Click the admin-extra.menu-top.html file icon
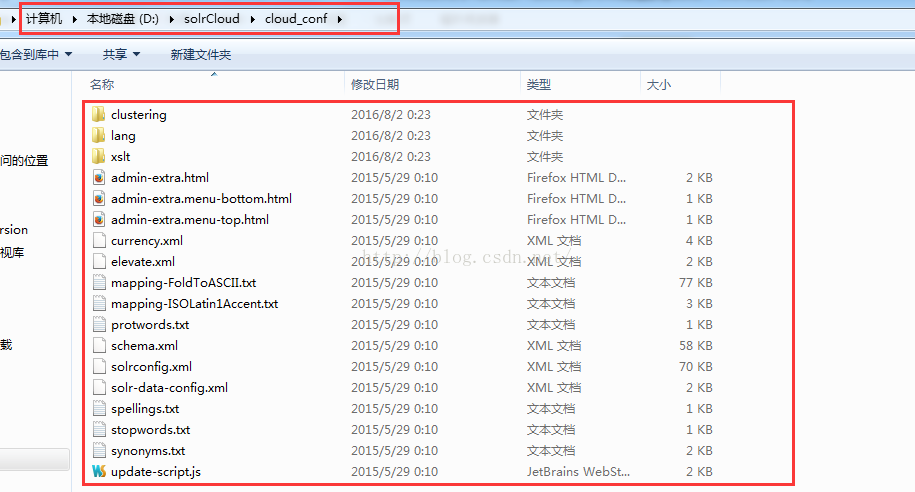 pyautogui.click(x=99, y=219)
